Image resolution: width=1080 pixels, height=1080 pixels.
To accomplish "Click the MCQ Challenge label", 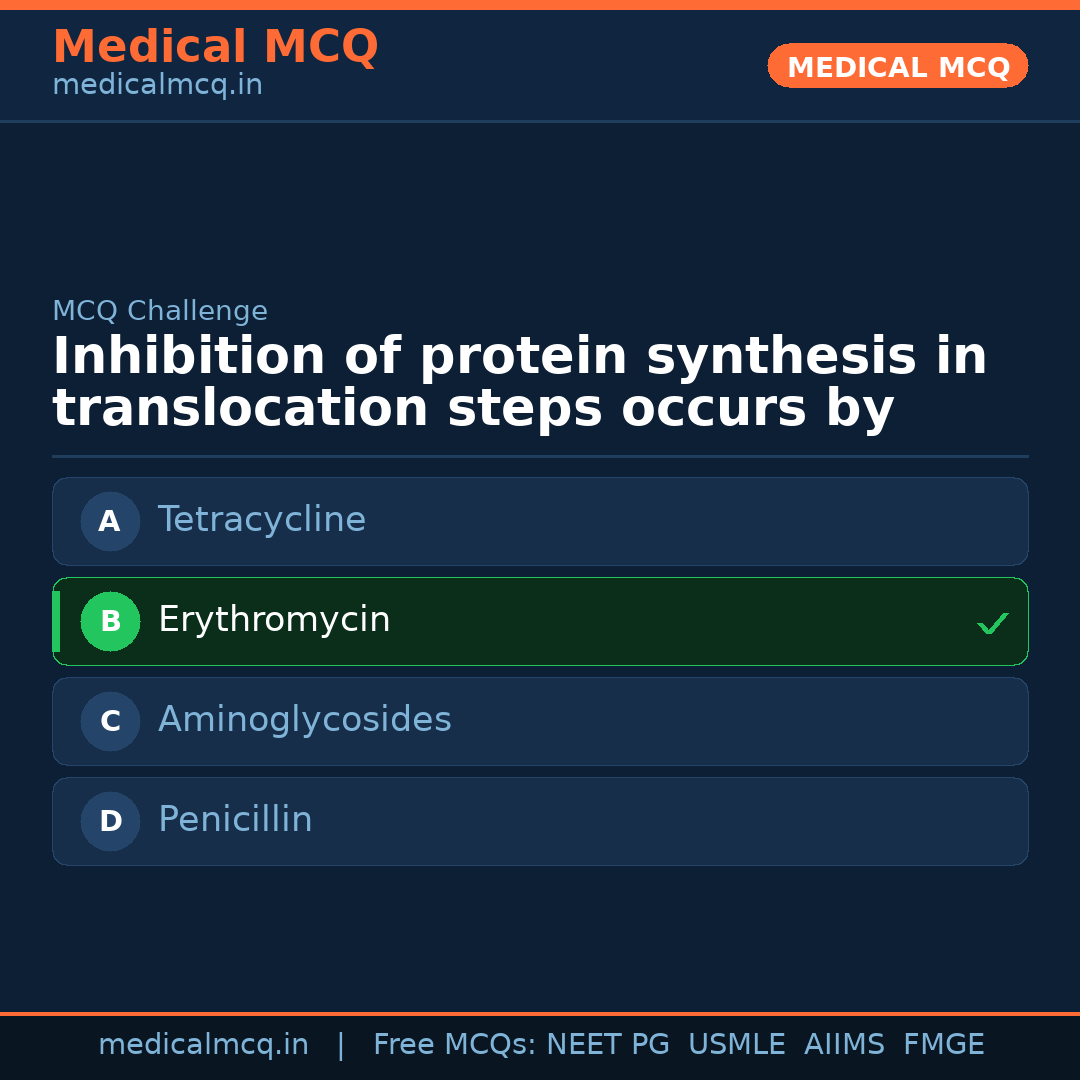I will point(160,311).
